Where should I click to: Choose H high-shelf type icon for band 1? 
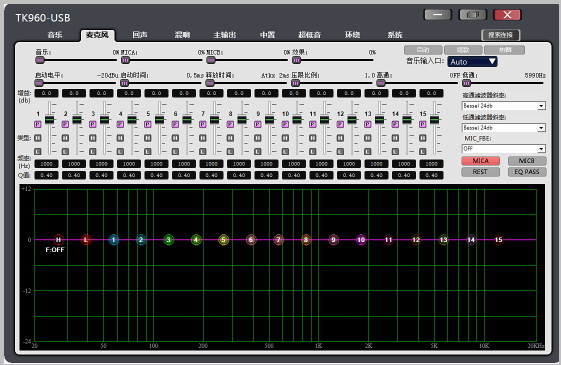38,138
